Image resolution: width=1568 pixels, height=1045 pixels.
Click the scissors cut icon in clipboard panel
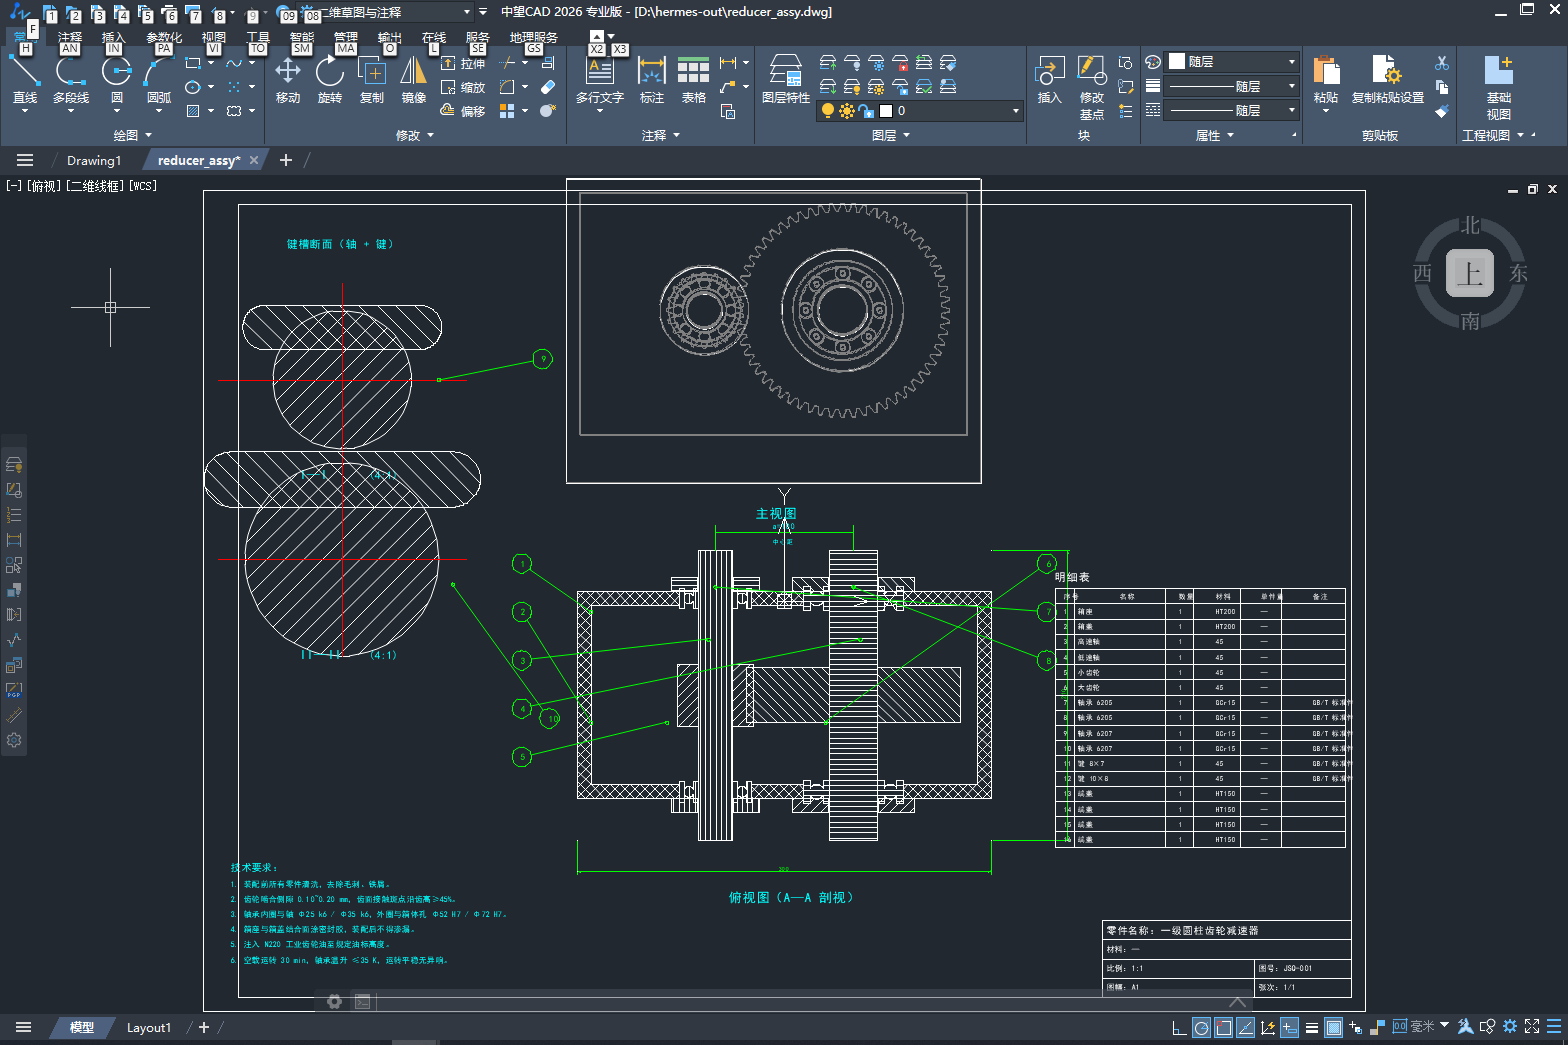1442,63
